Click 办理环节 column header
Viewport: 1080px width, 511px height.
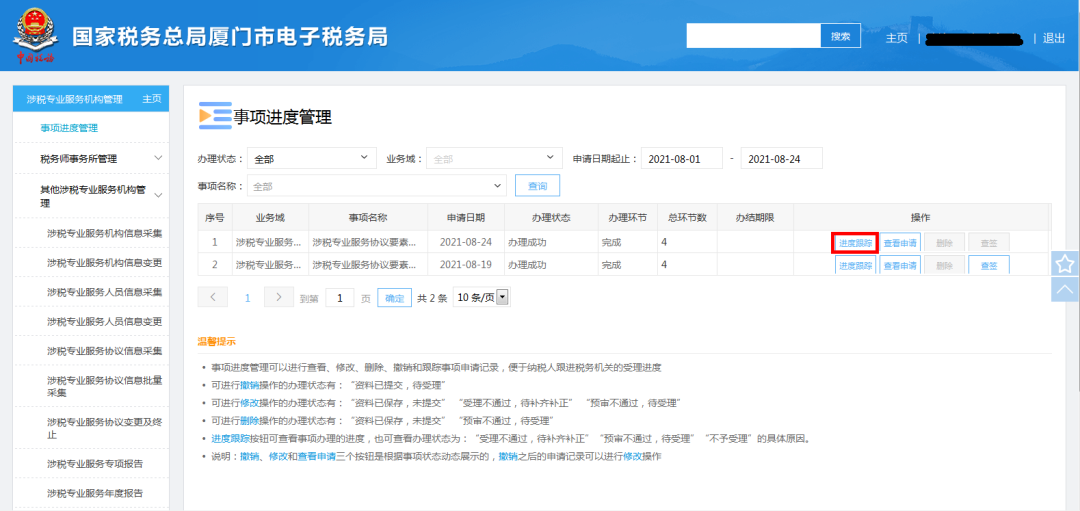[x=627, y=218]
